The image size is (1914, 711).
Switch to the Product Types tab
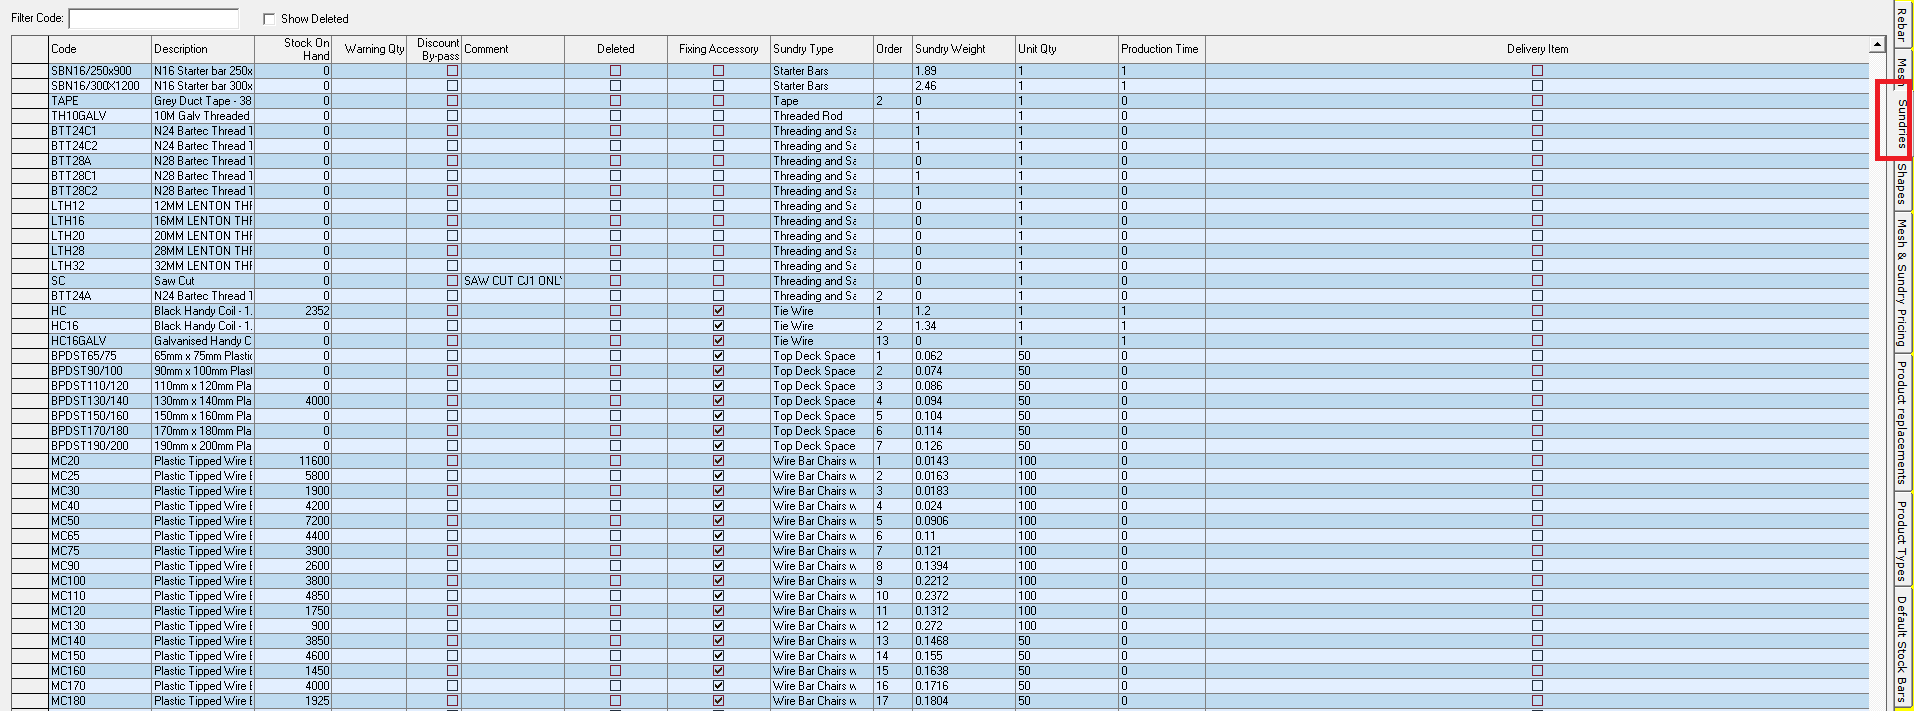pos(1901,540)
